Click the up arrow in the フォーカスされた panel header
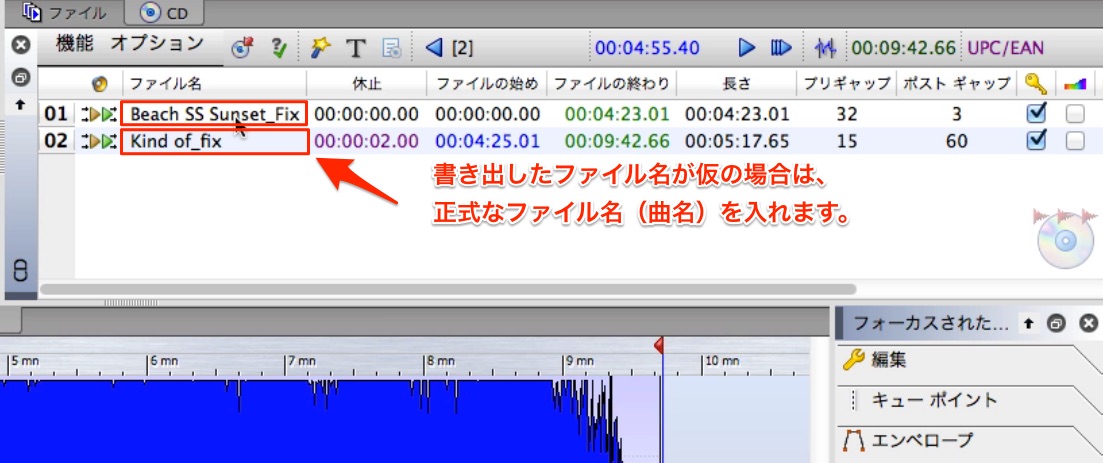This screenshot has width=1103, height=463. click(x=1028, y=323)
